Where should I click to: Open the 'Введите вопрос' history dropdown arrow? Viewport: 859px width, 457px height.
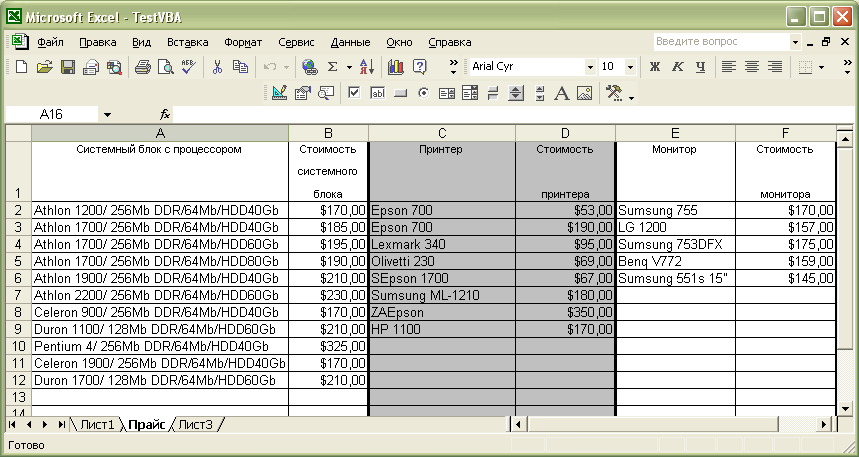click(796, 42)
